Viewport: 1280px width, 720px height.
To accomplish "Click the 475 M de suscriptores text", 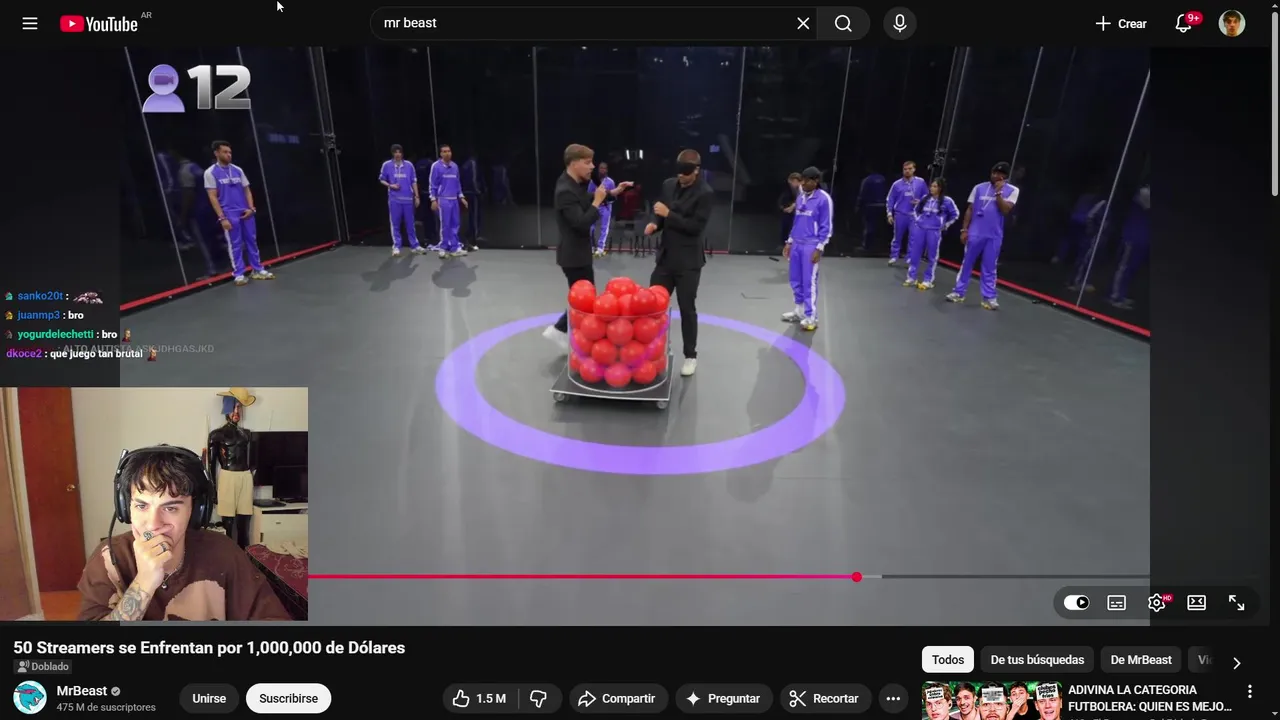I will [106, 707].
